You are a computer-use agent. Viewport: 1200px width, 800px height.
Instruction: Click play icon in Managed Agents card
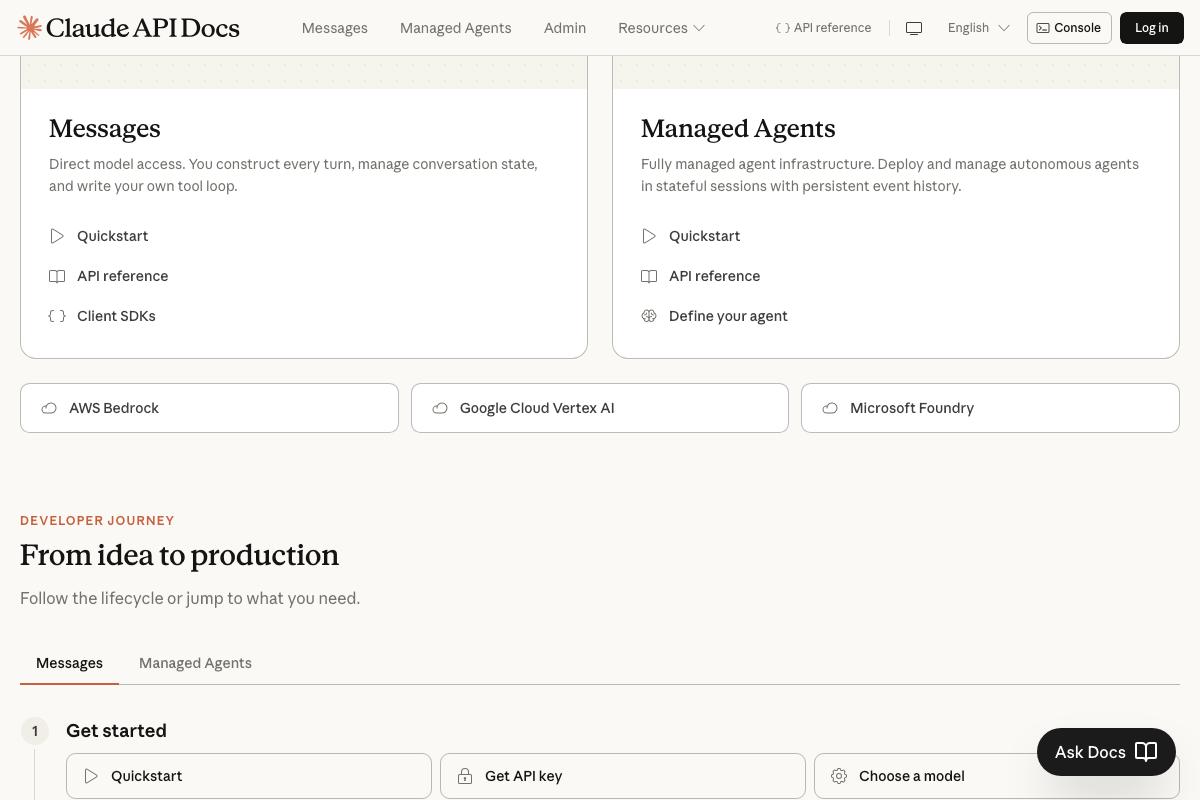point(649,236)
